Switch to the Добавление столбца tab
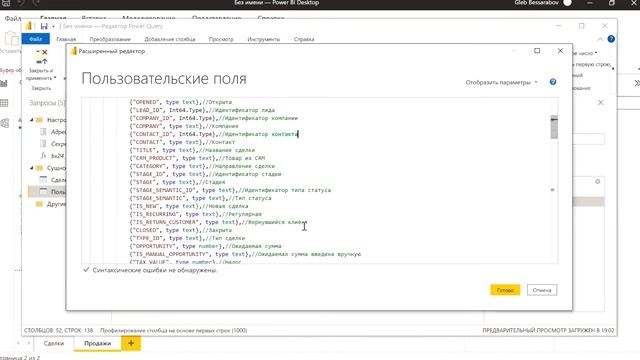Viewport: 640px width, 360px height. coord(170,39)
